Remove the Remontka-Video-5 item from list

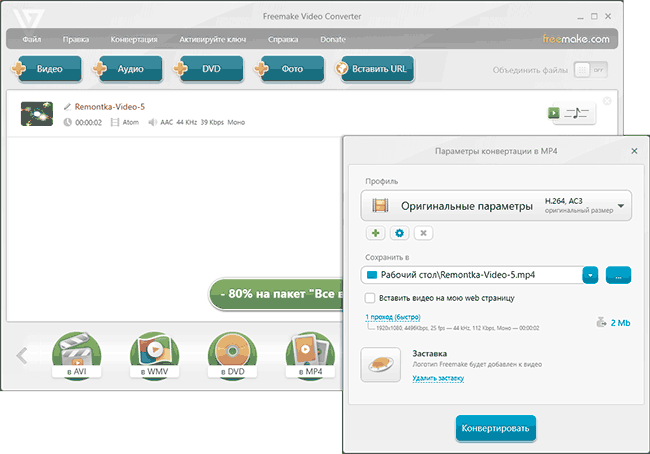click(x=607, y=101)
